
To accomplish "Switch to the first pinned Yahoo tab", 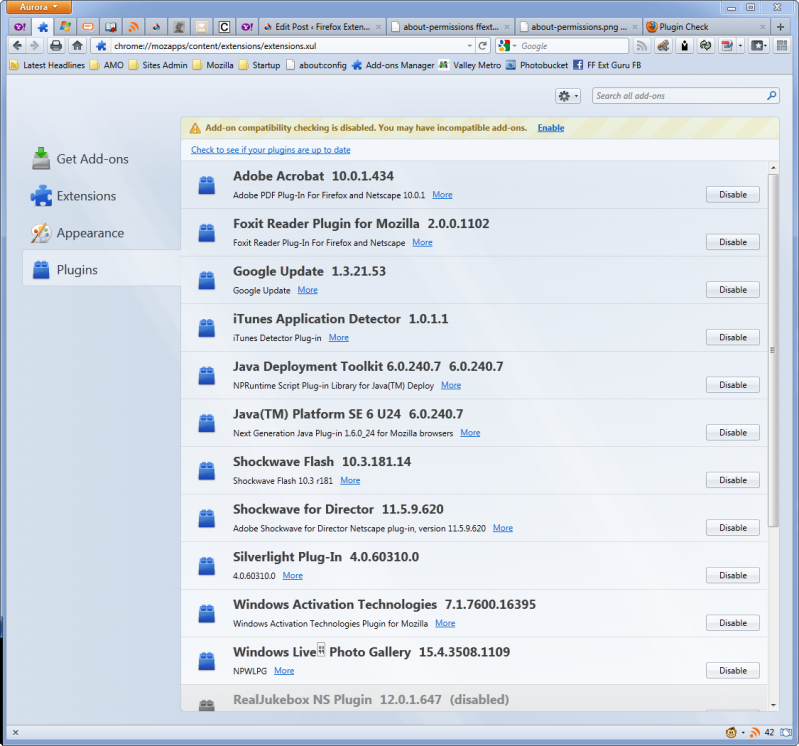I will pos(20,27).
